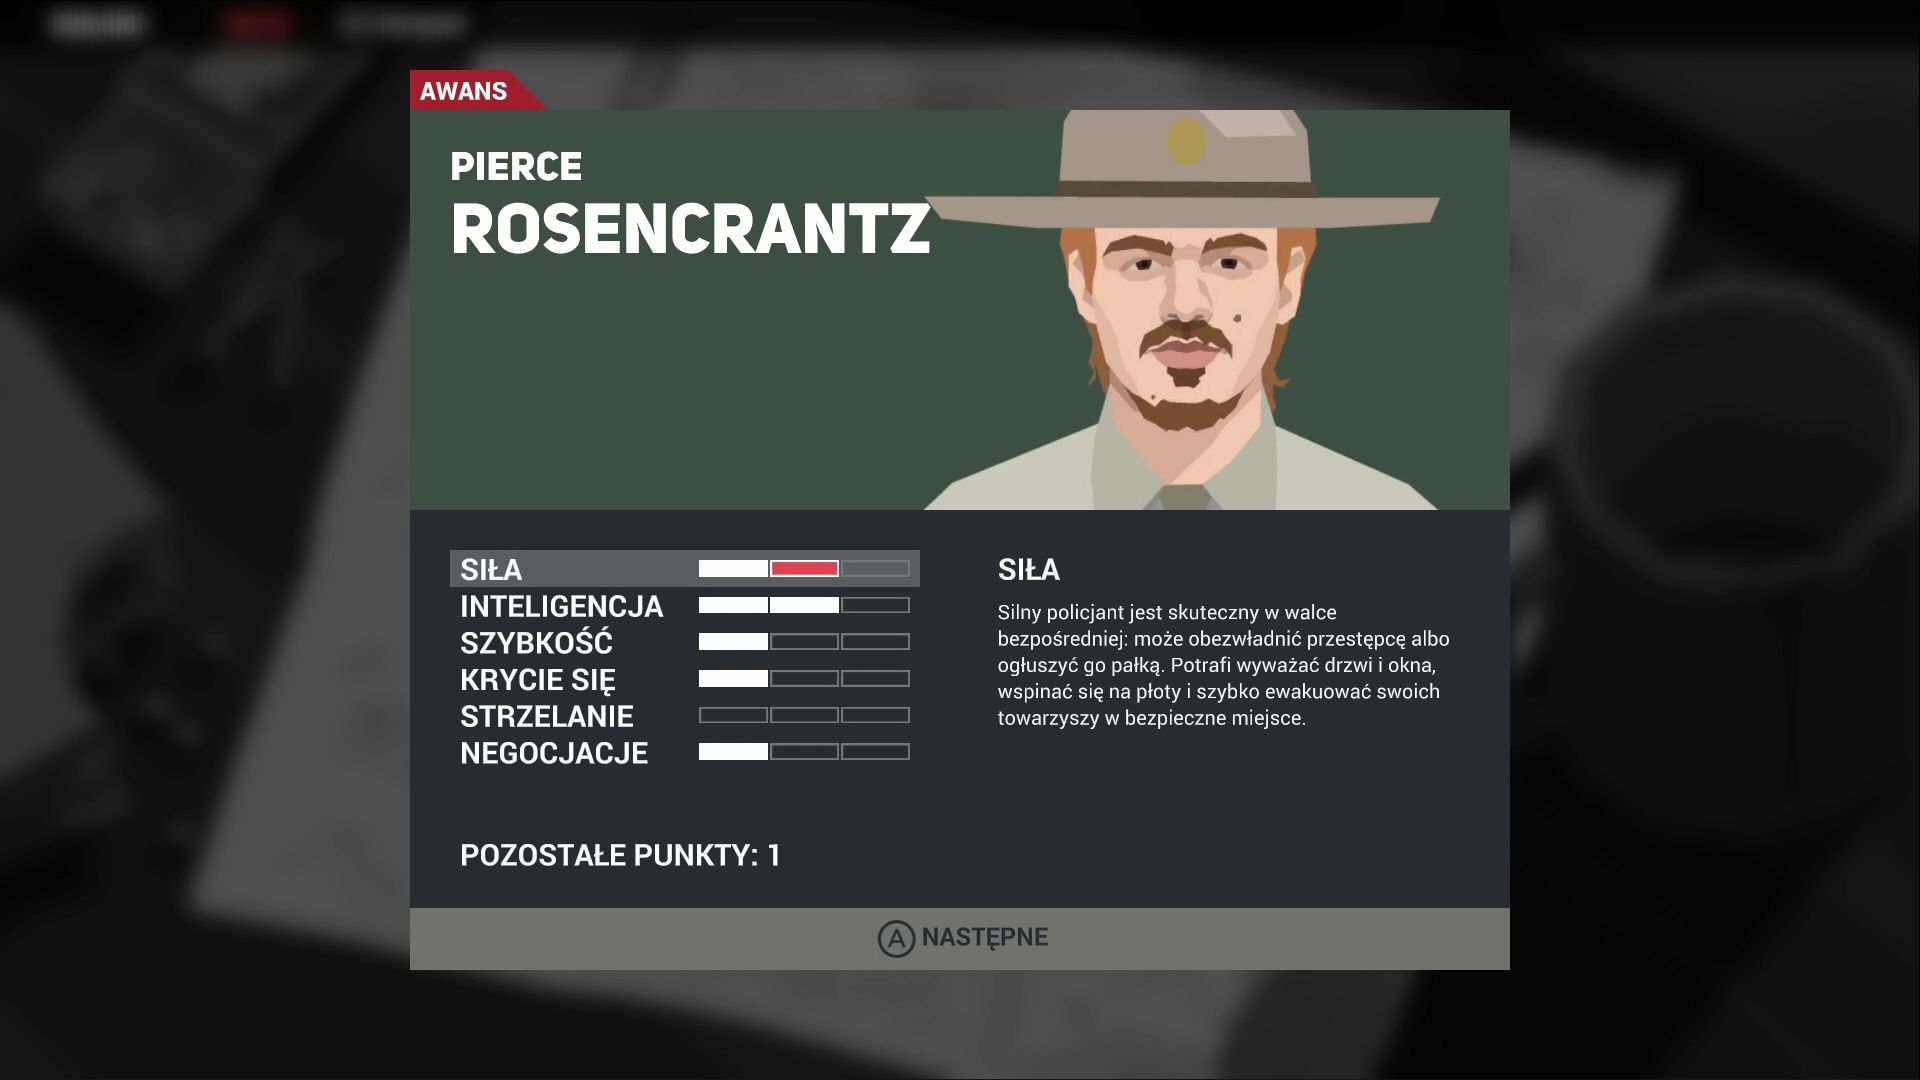This screenshot has width=1920, height=1080.
Task: Click the empty Strzelanie skill level bar
Action: pyautogui.click(x=804, y=716)
